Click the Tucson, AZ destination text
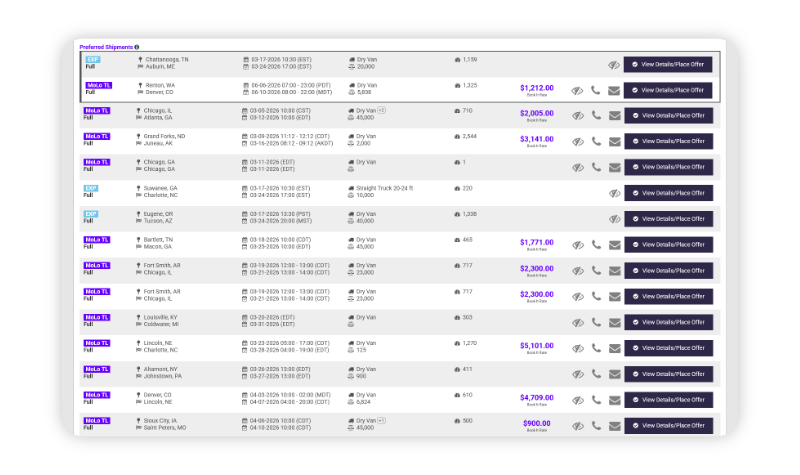800x475 pixels. (158, 221)
